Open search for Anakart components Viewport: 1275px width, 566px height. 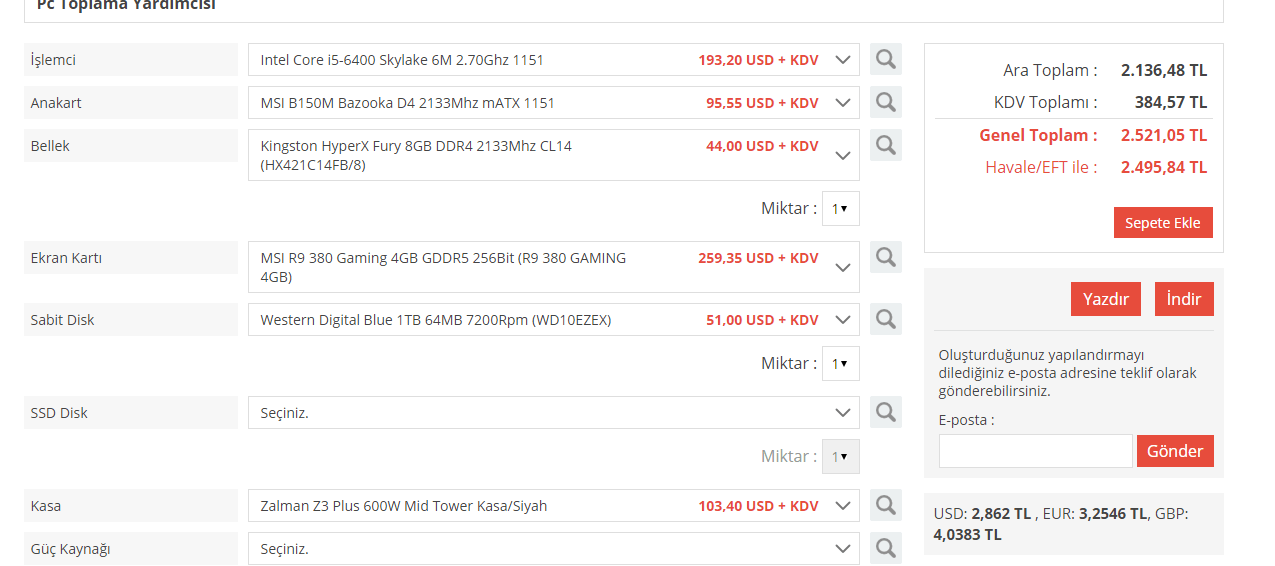click(885, 102)
